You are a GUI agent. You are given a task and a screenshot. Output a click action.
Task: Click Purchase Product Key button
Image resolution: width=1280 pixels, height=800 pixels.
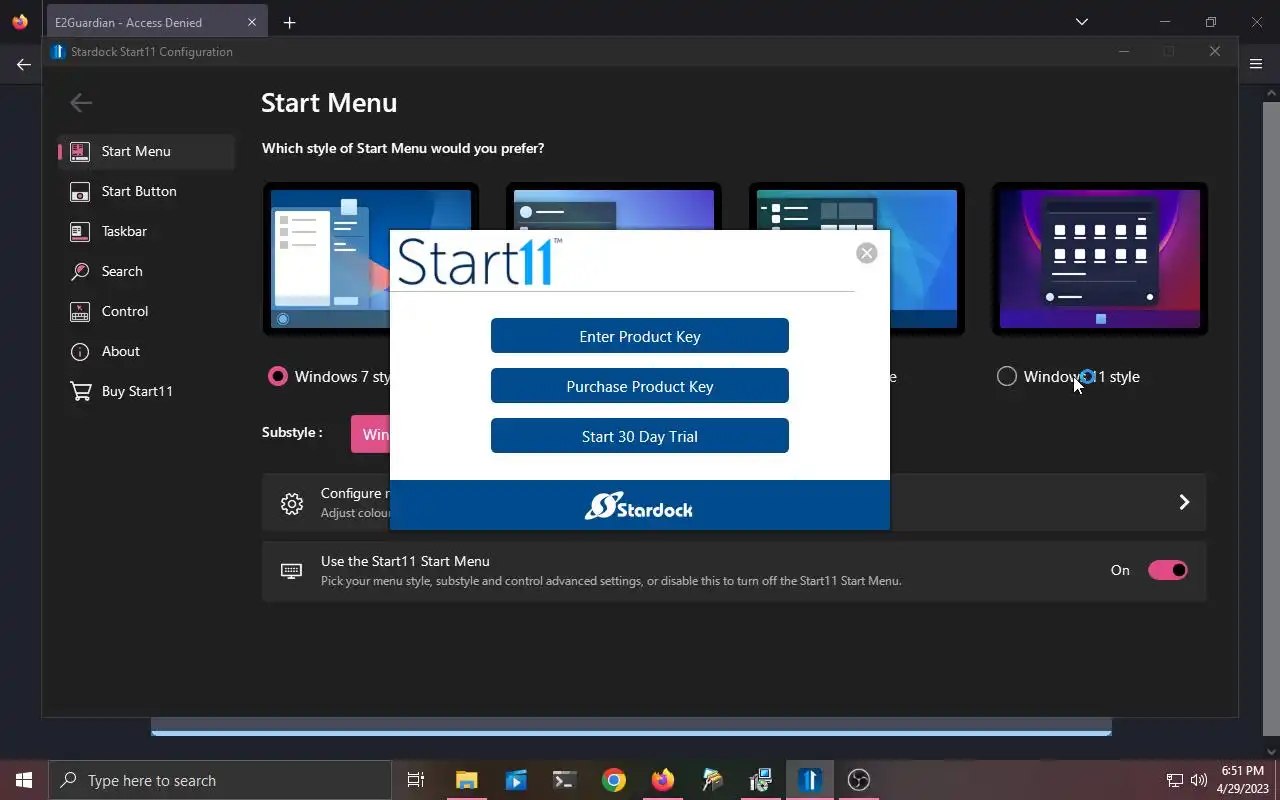point(640,386)
